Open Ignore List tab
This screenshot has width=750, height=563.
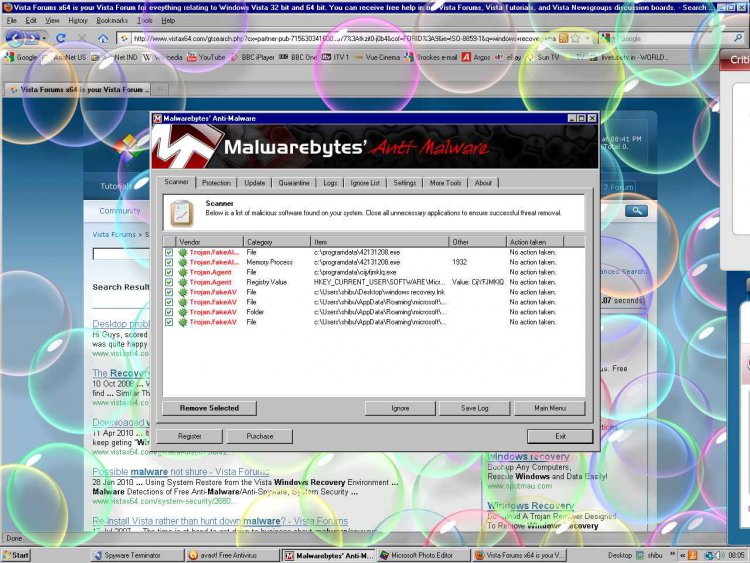tap(365, 183)
